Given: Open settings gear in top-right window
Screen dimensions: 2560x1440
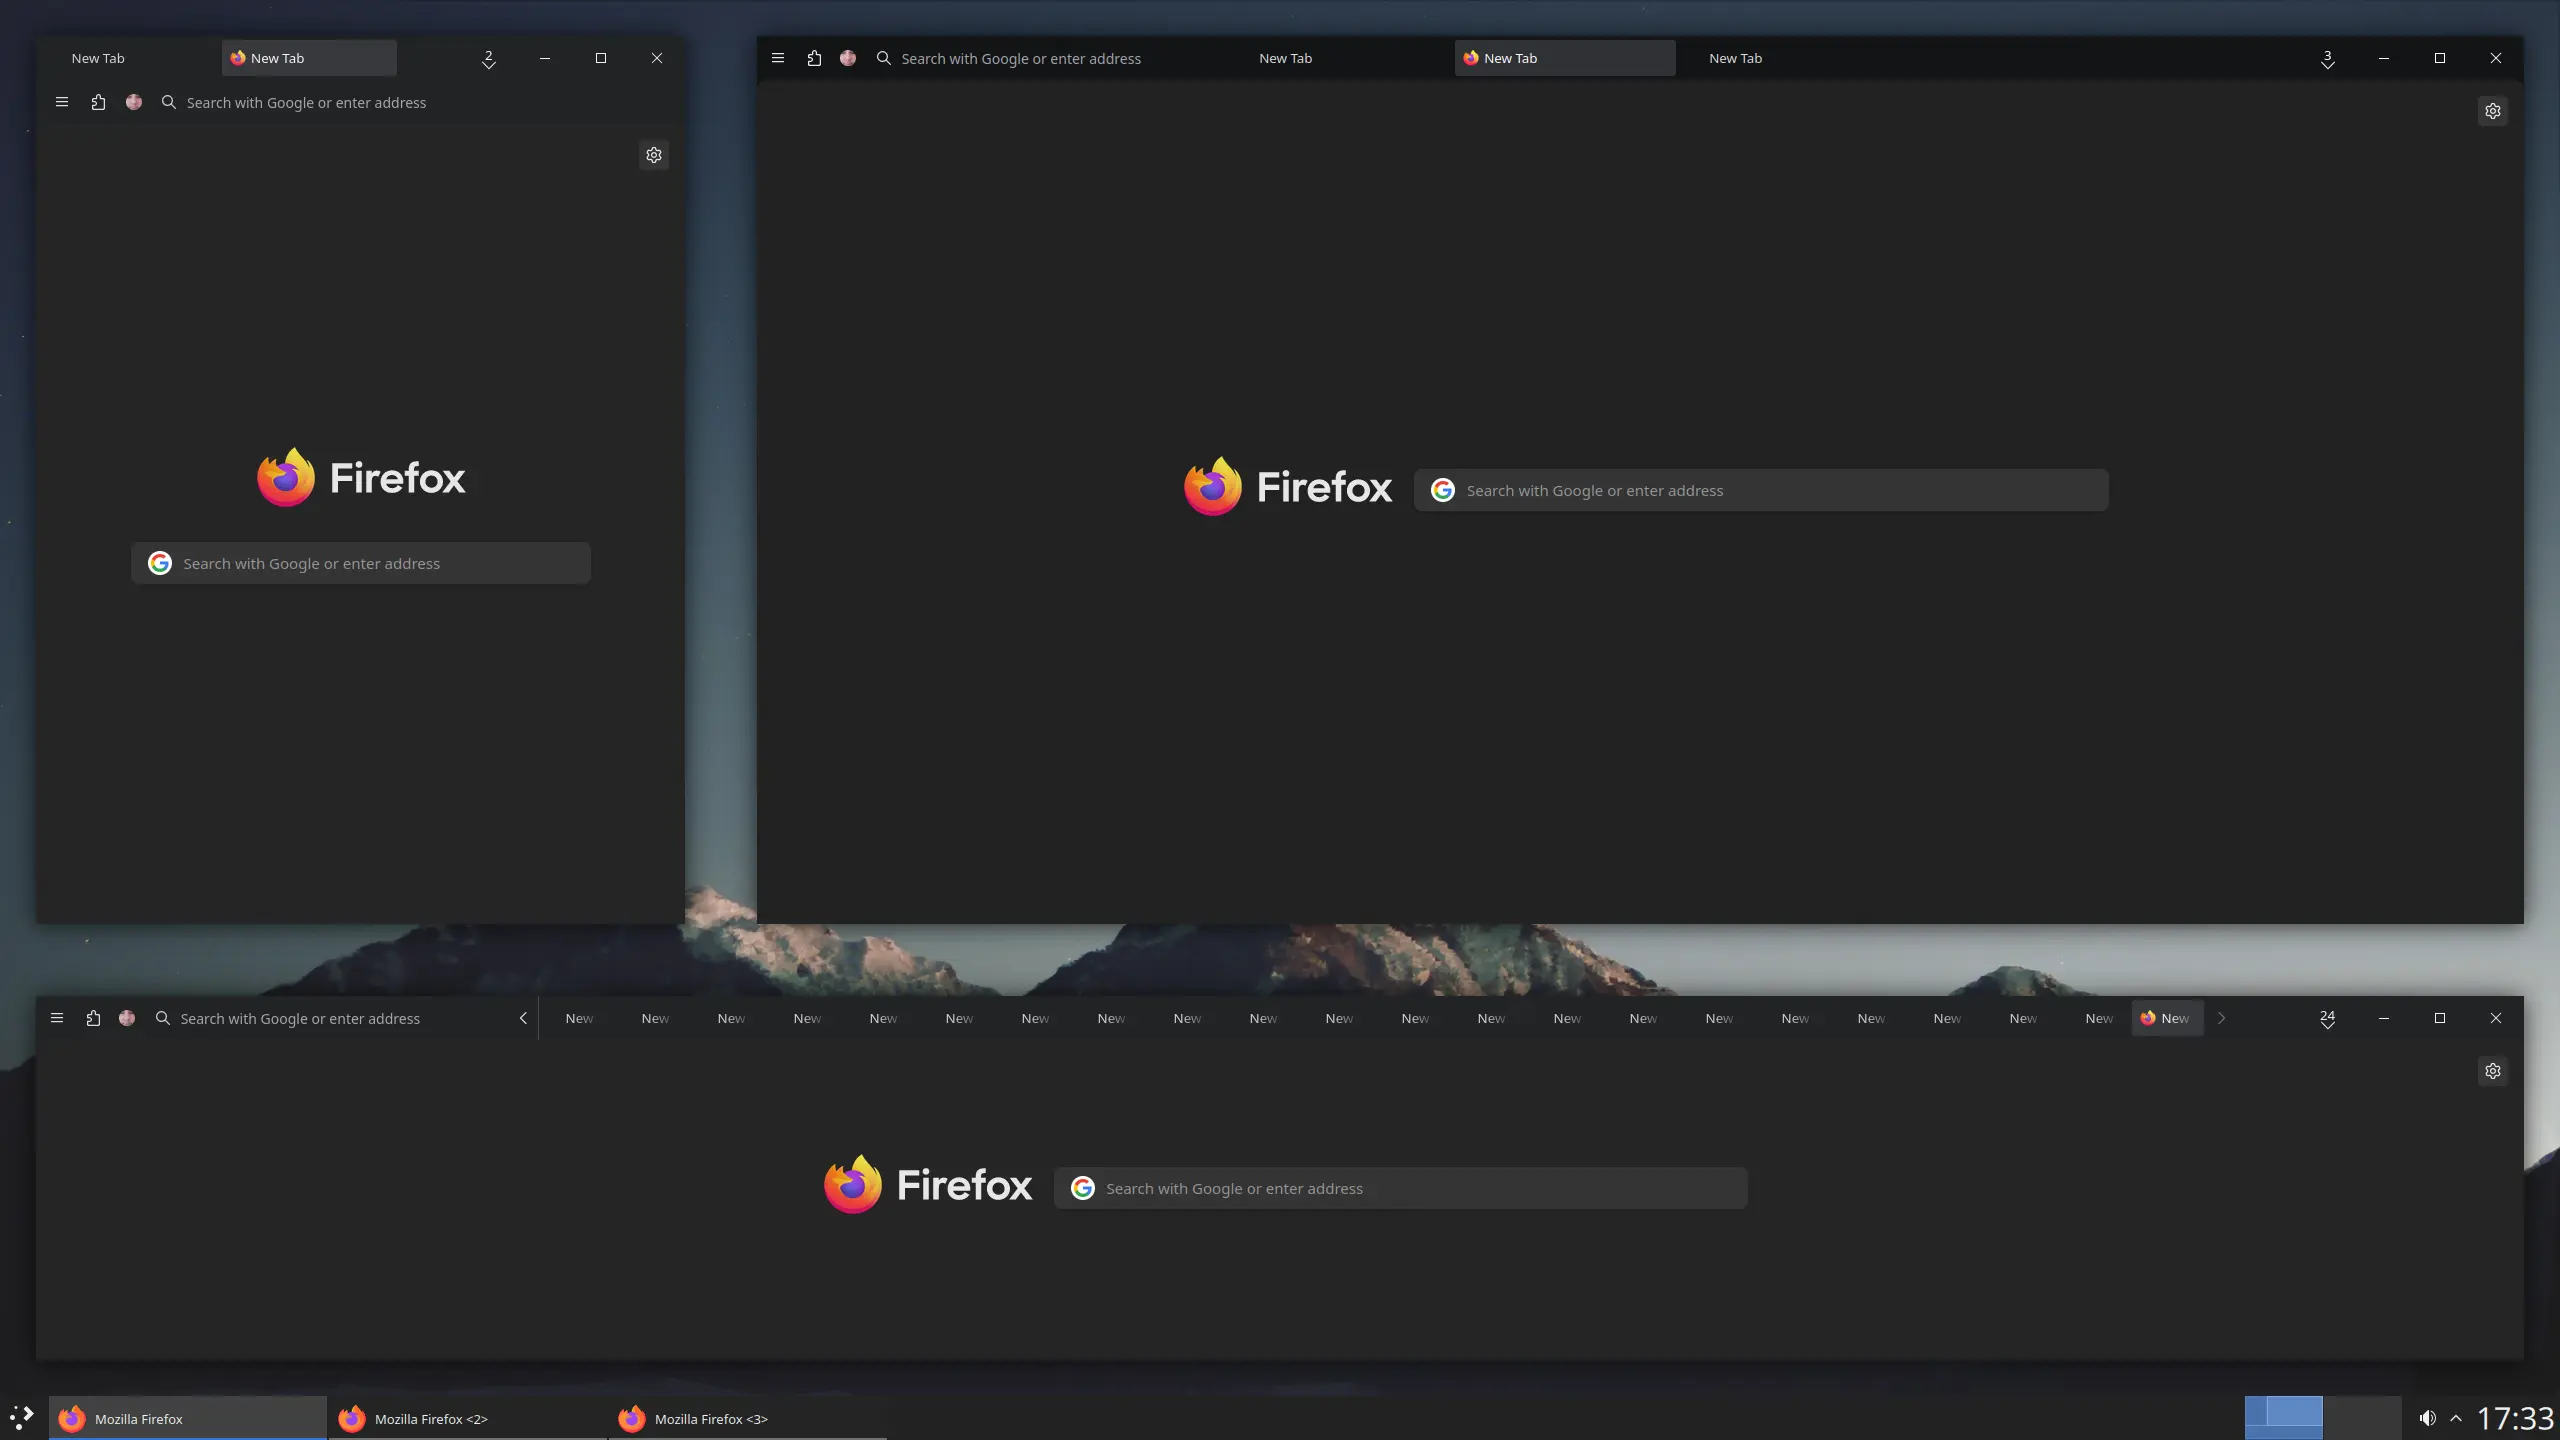Looking at the screenshot, I should click(2493, 111).
